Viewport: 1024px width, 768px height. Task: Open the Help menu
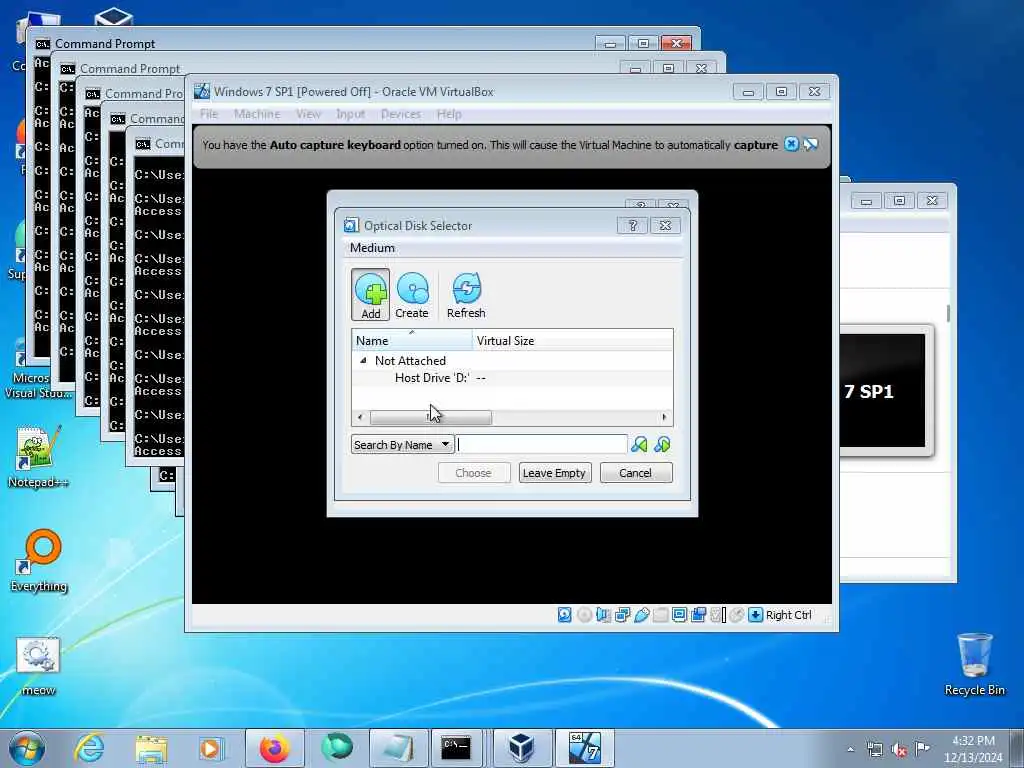(x=449, y=114)
